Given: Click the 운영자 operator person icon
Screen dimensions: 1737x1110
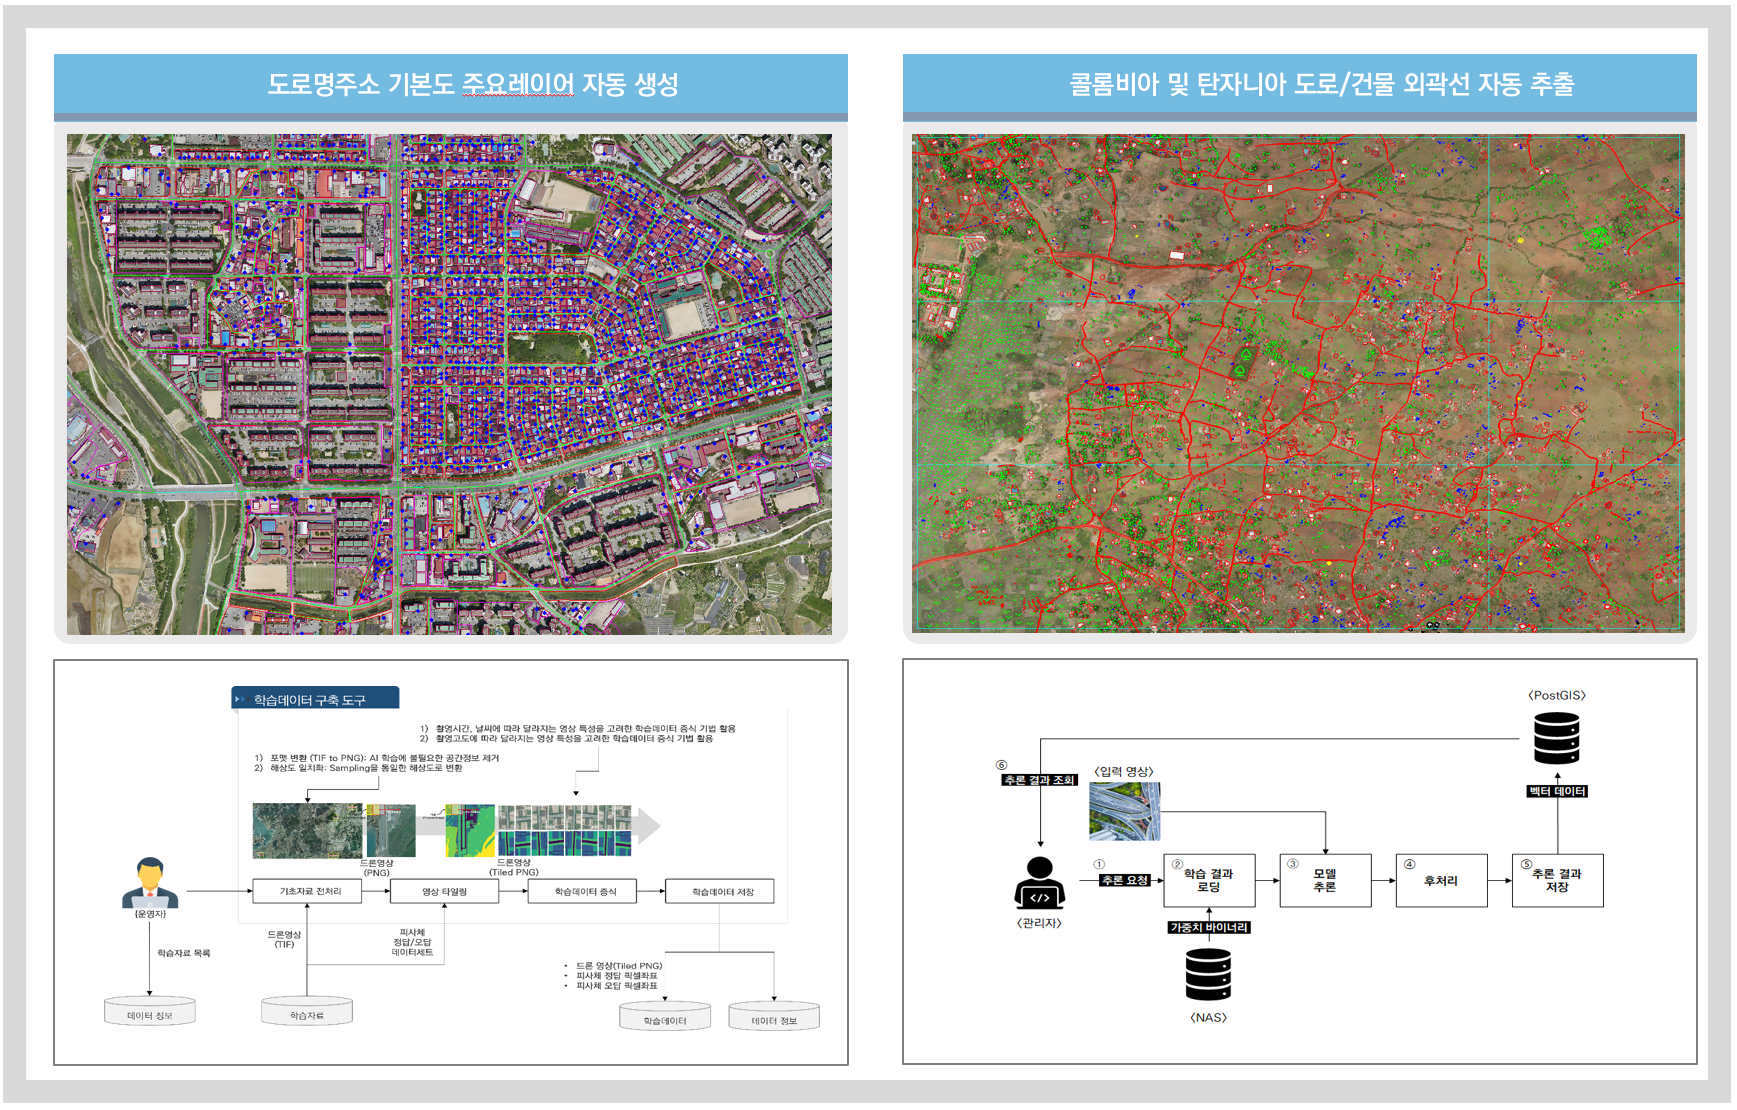Looking at the screenshot, I should click(150, 882).
